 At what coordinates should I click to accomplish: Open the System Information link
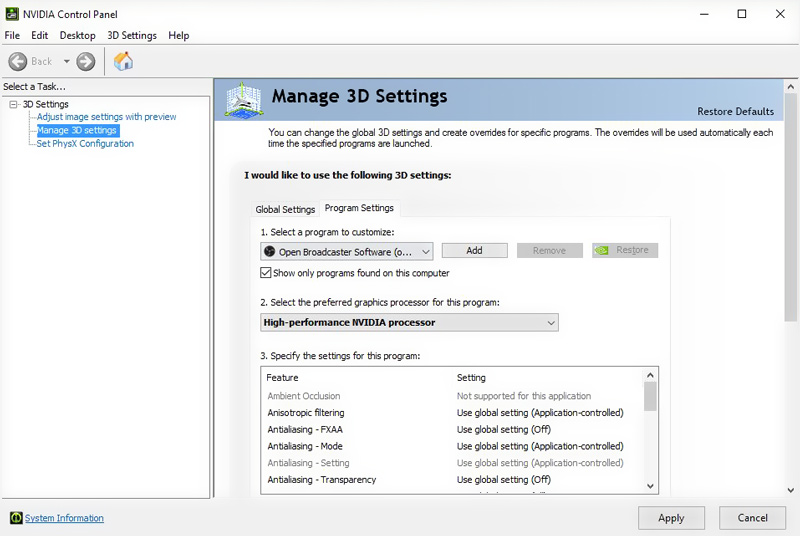(64, 518)
